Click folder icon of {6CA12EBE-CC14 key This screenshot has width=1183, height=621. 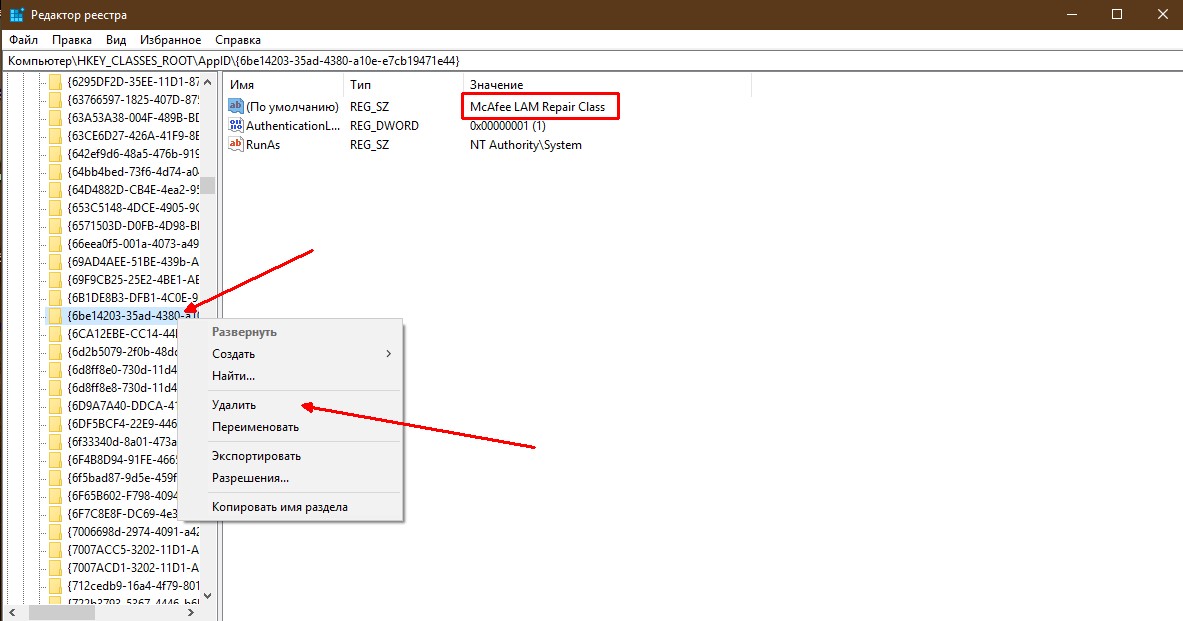pyautogui.click(x=55, y=334)
